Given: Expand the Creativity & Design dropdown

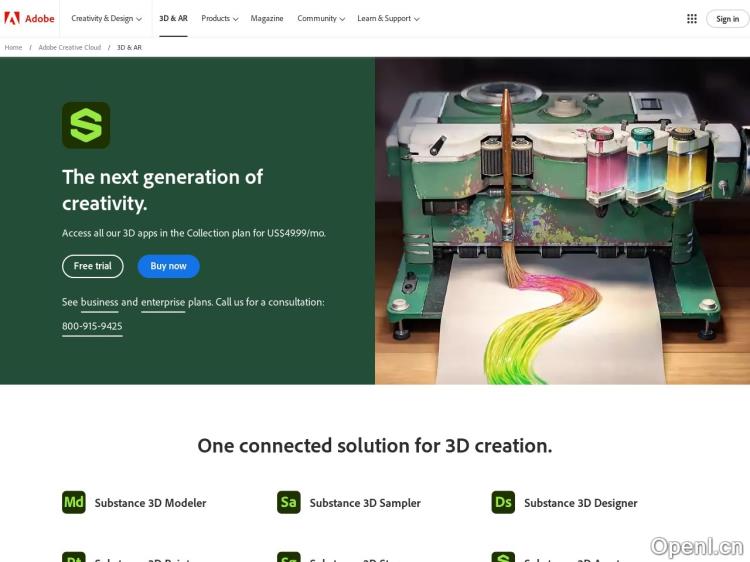Looking at the screenshot, I should pyautogui.click(x=106, y=18).
